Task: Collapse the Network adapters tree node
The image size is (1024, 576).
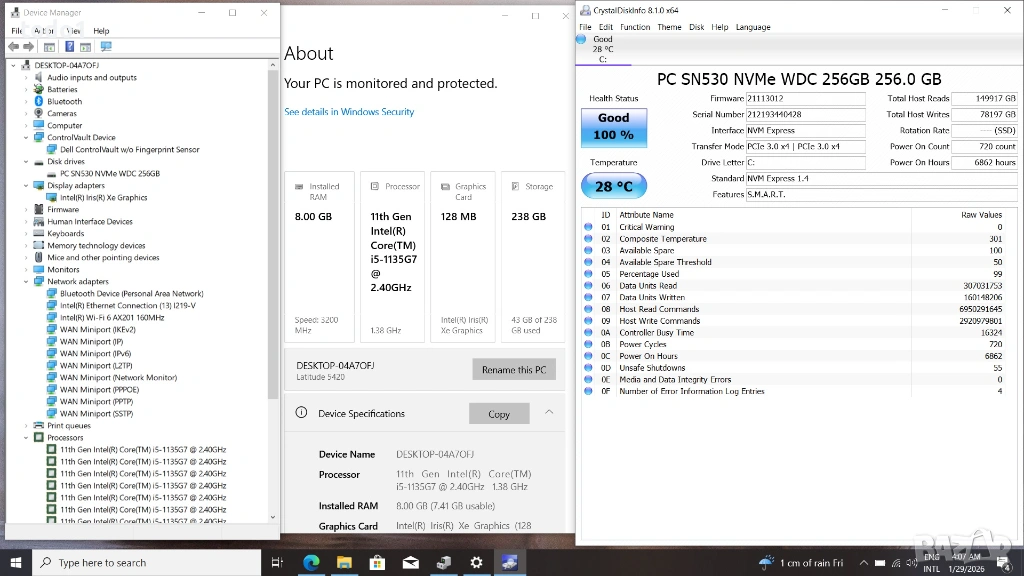Action: 27,282
